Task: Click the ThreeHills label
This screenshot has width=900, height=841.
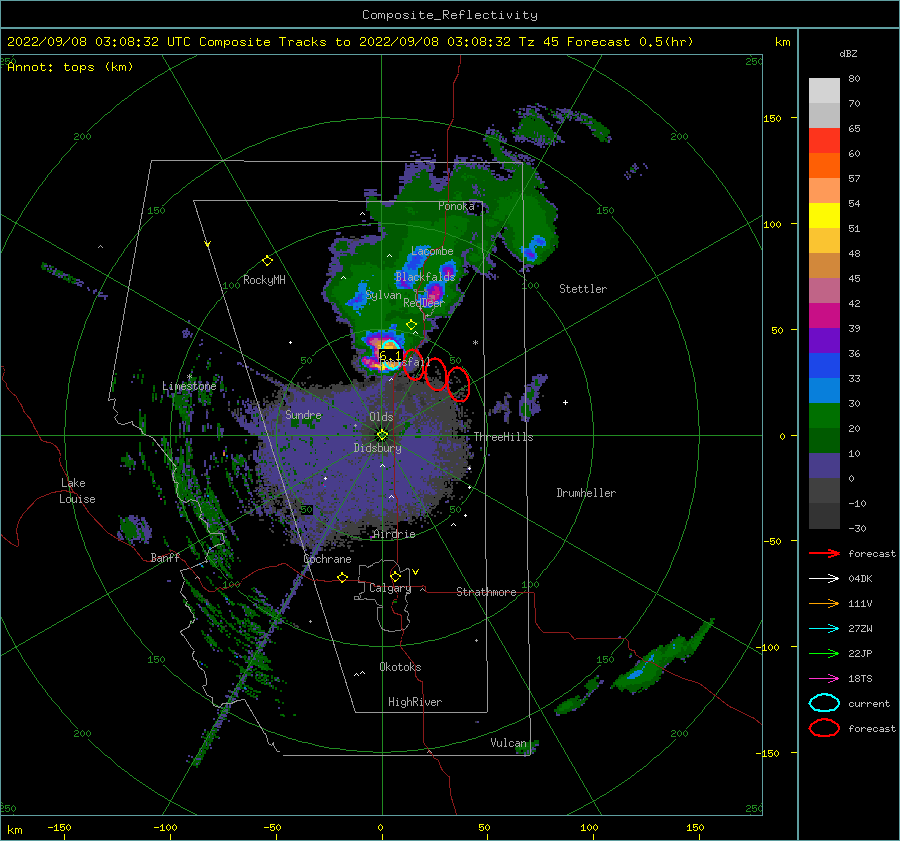Action: (503, 437)
